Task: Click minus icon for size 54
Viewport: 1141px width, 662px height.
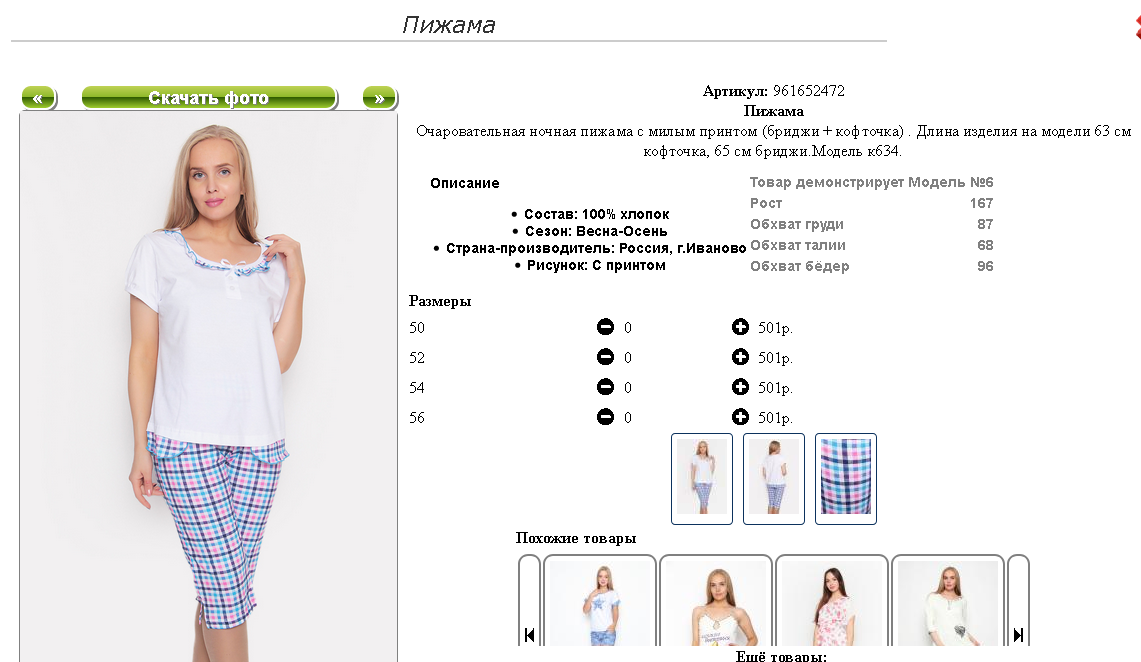Action: tap(605, 386)
